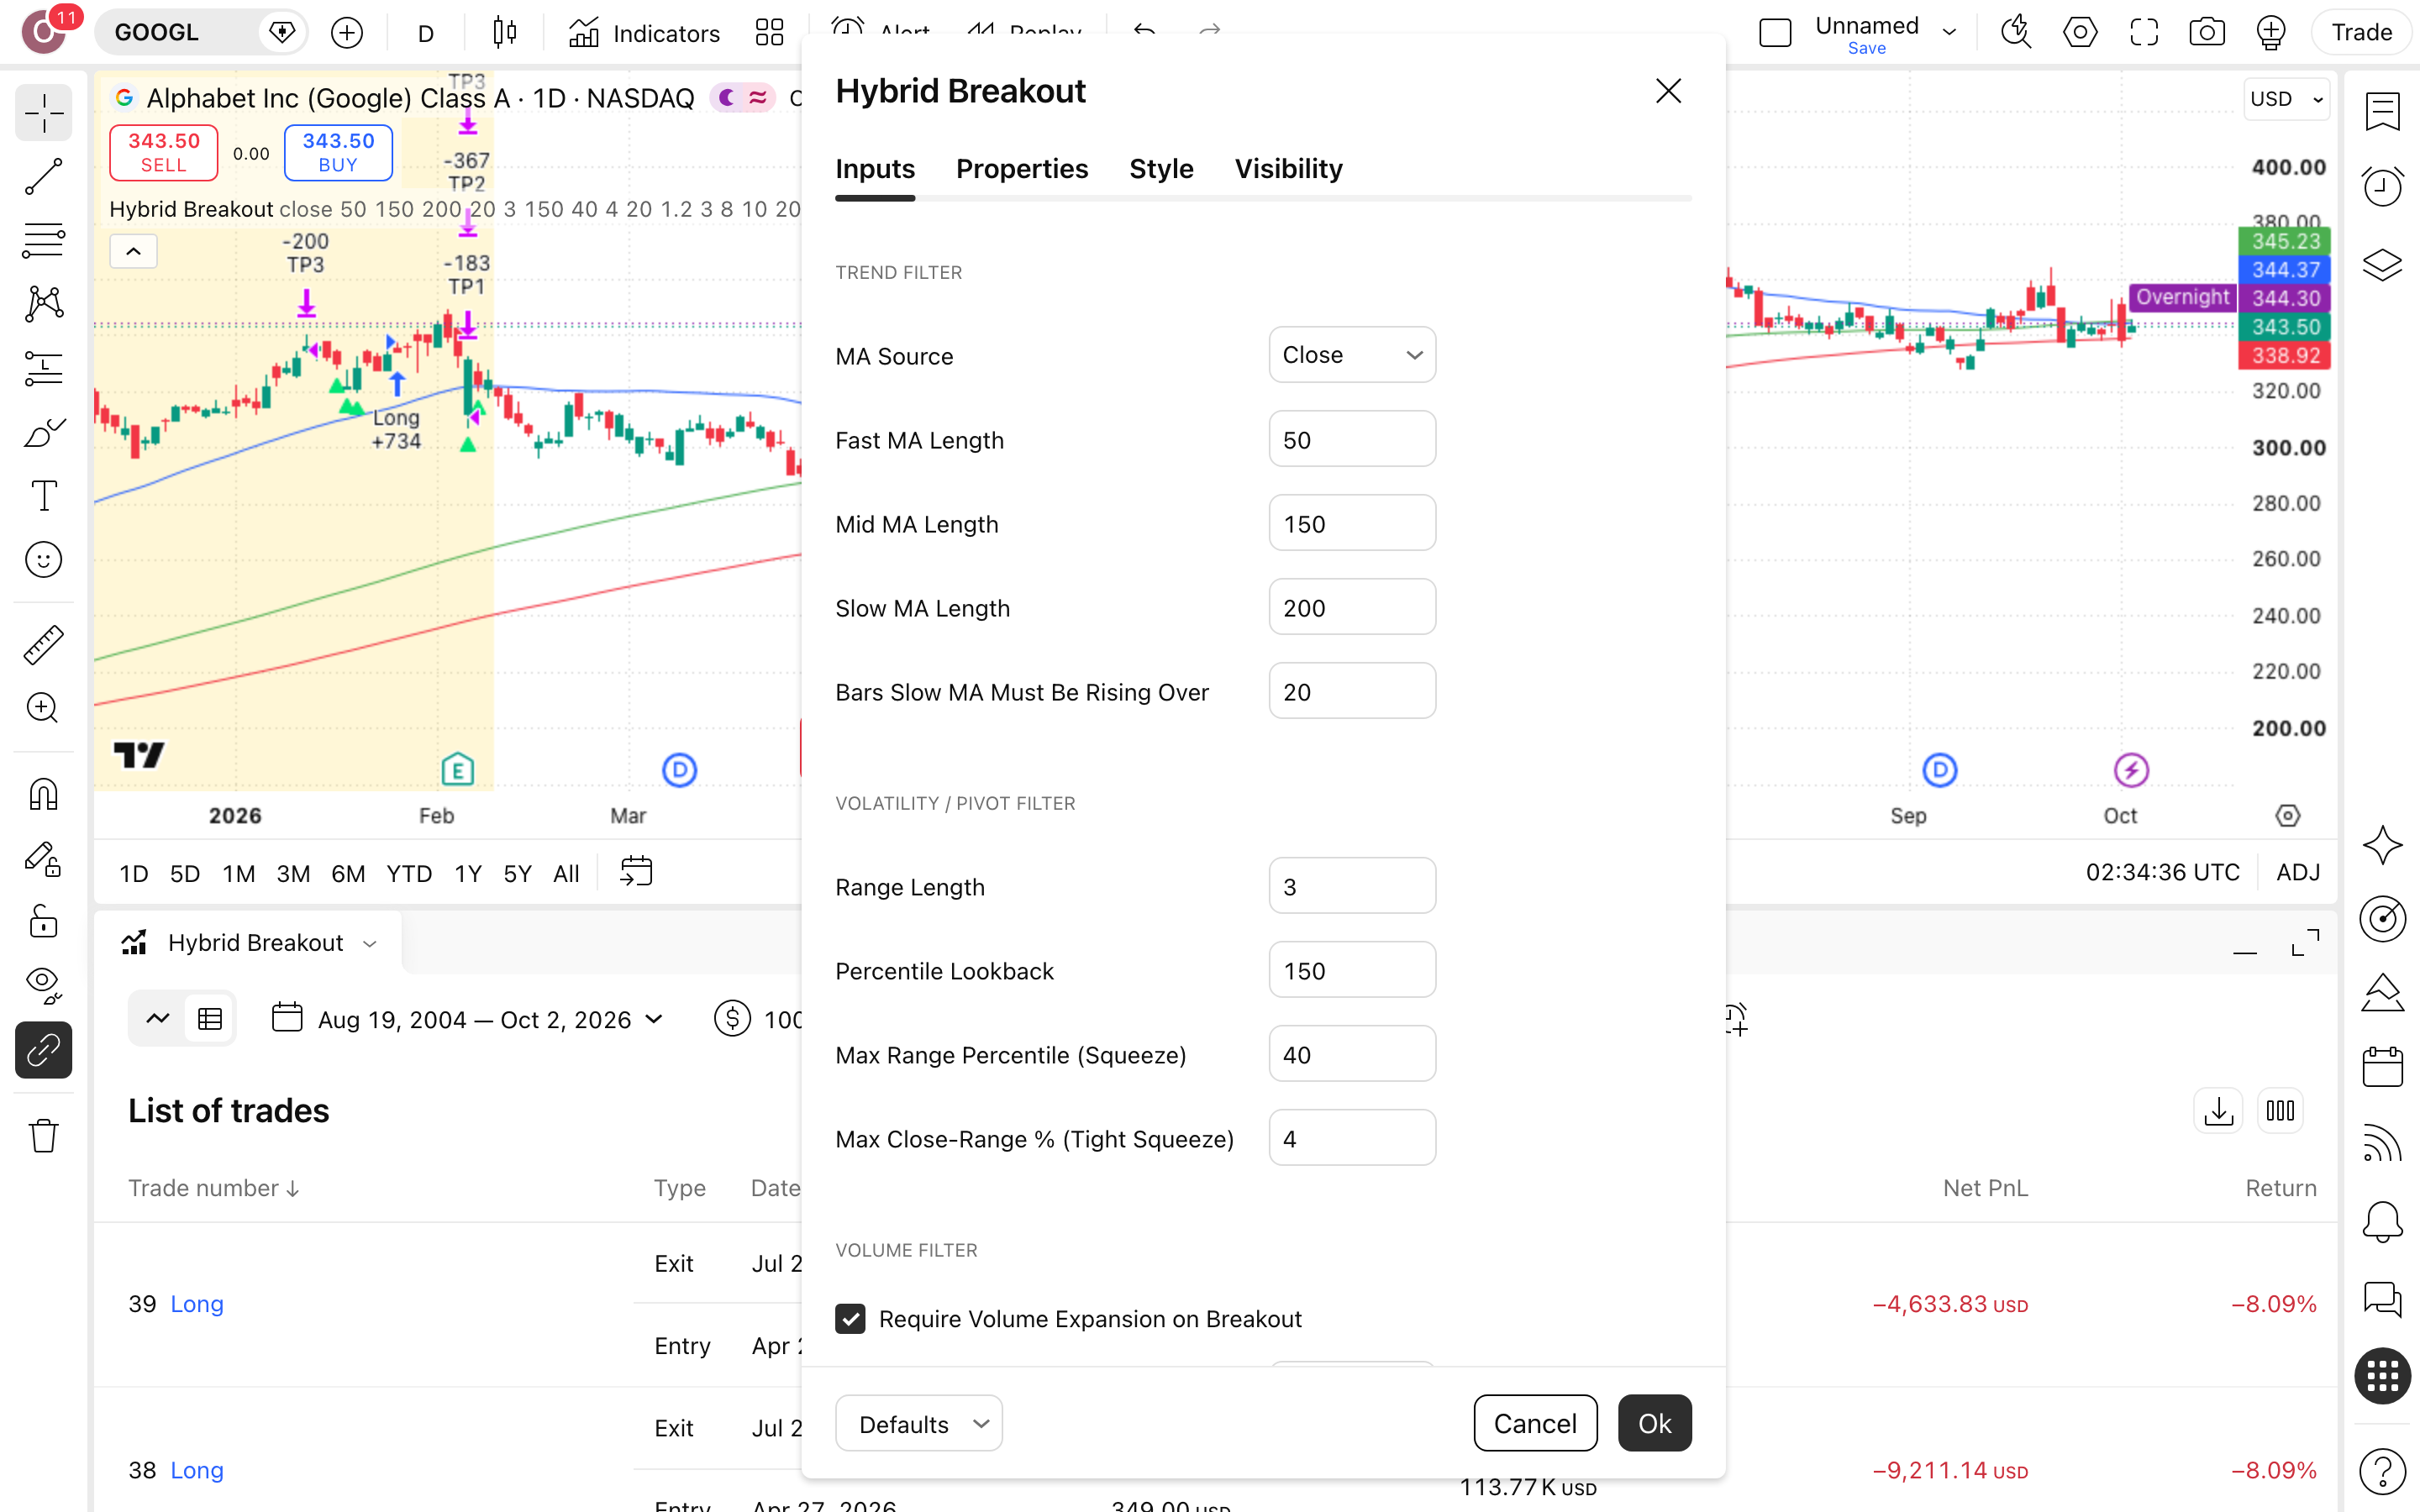Expand the Defaults dropdown
Viewport: 2420px width, 1512px height.
click(919, 1423)
